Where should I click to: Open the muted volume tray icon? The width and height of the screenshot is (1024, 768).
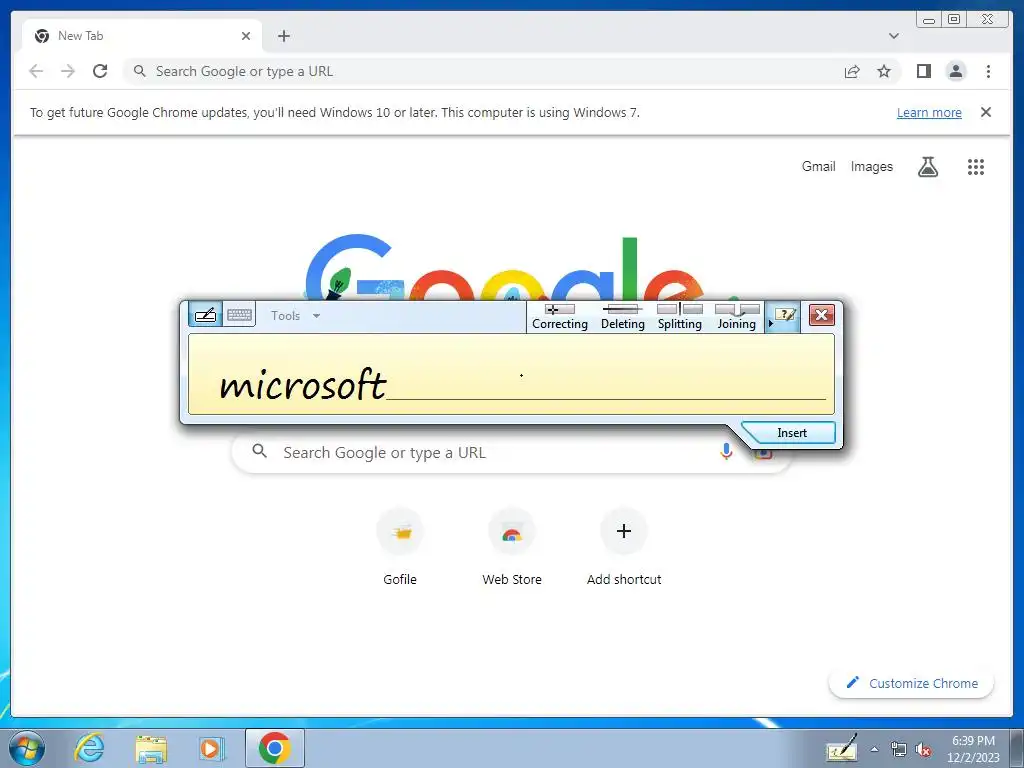coord(923,750)
